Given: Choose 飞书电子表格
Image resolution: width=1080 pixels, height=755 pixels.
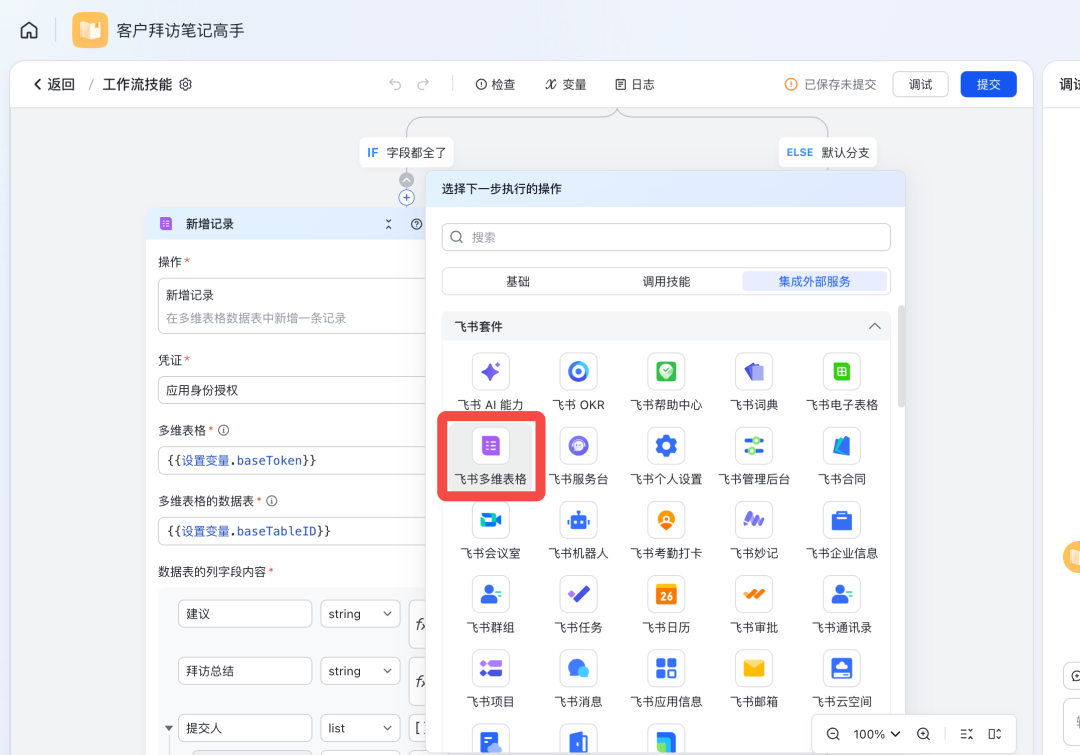Looking at the screenshot, I should 842,382.
